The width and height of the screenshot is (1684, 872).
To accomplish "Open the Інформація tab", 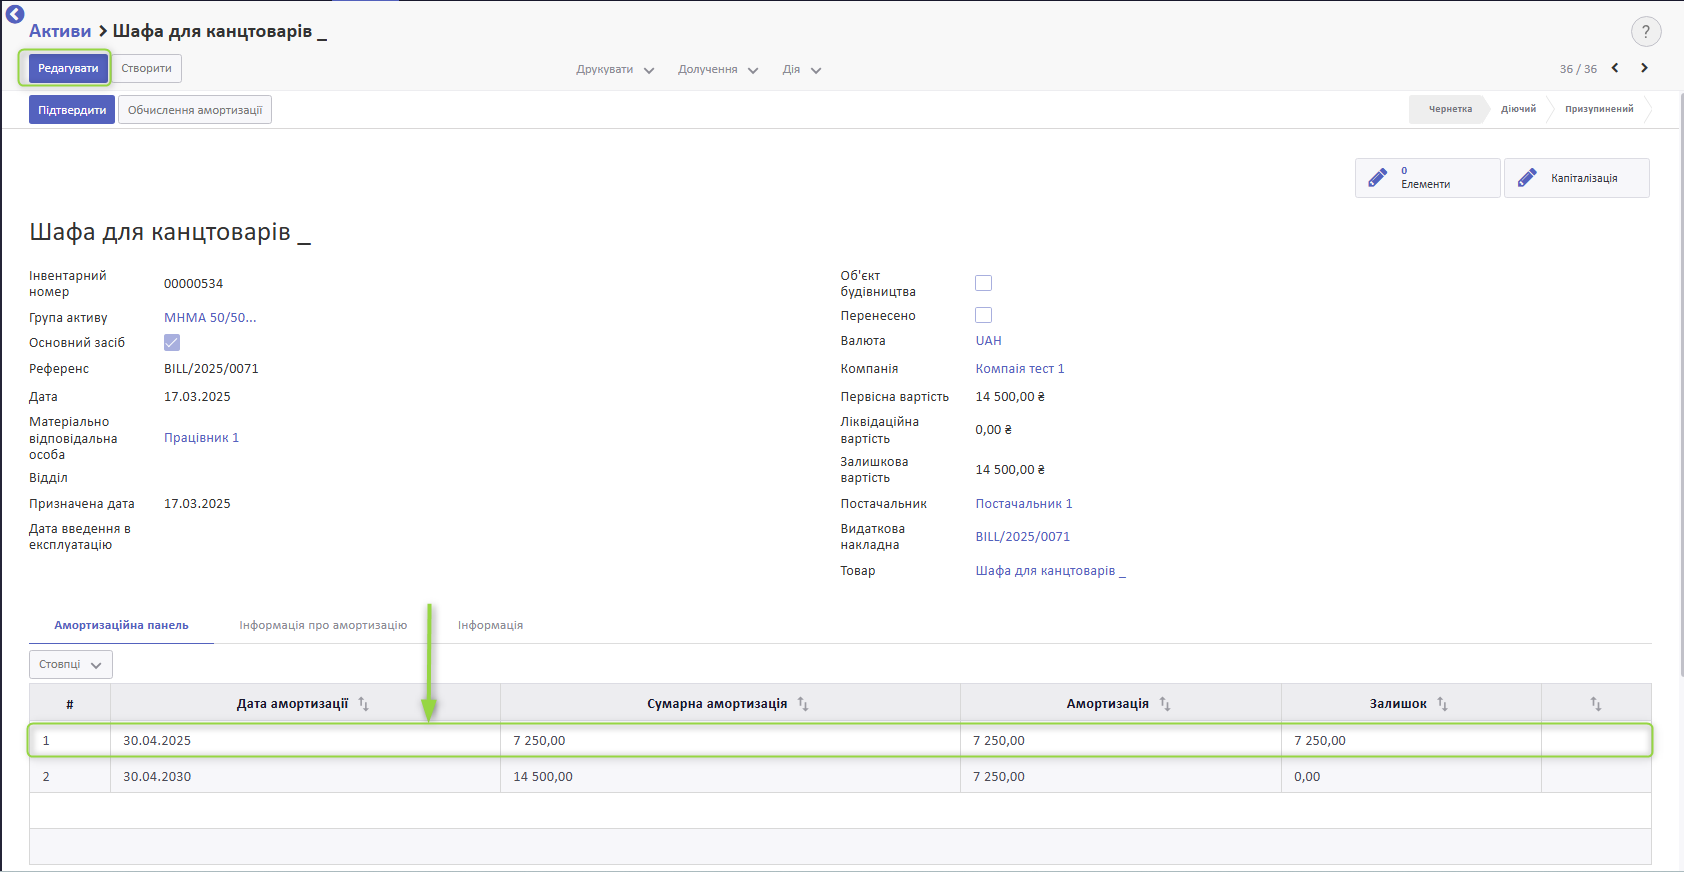I will tap(490, 625).
